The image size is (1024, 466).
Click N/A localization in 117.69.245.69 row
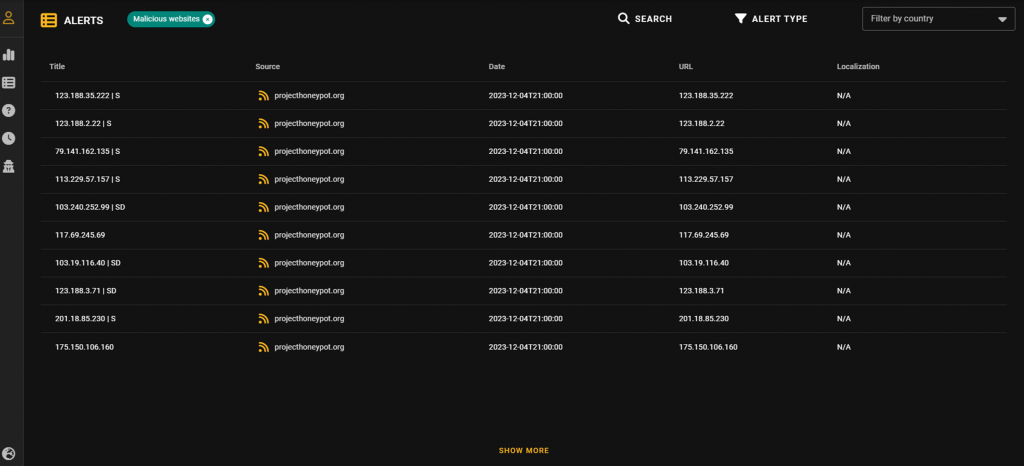[x=844, y=235]
